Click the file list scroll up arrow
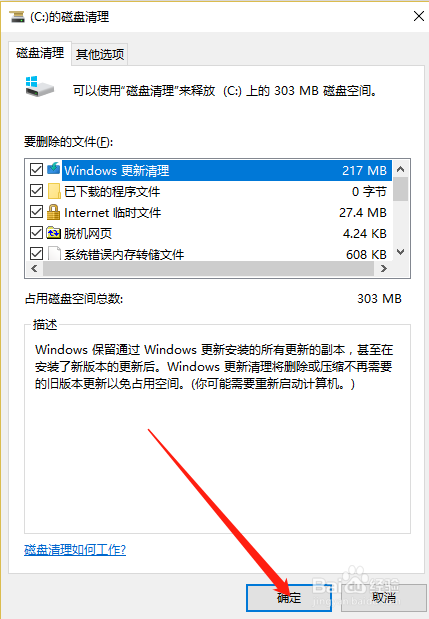429x619 pixels. point(401,169)
